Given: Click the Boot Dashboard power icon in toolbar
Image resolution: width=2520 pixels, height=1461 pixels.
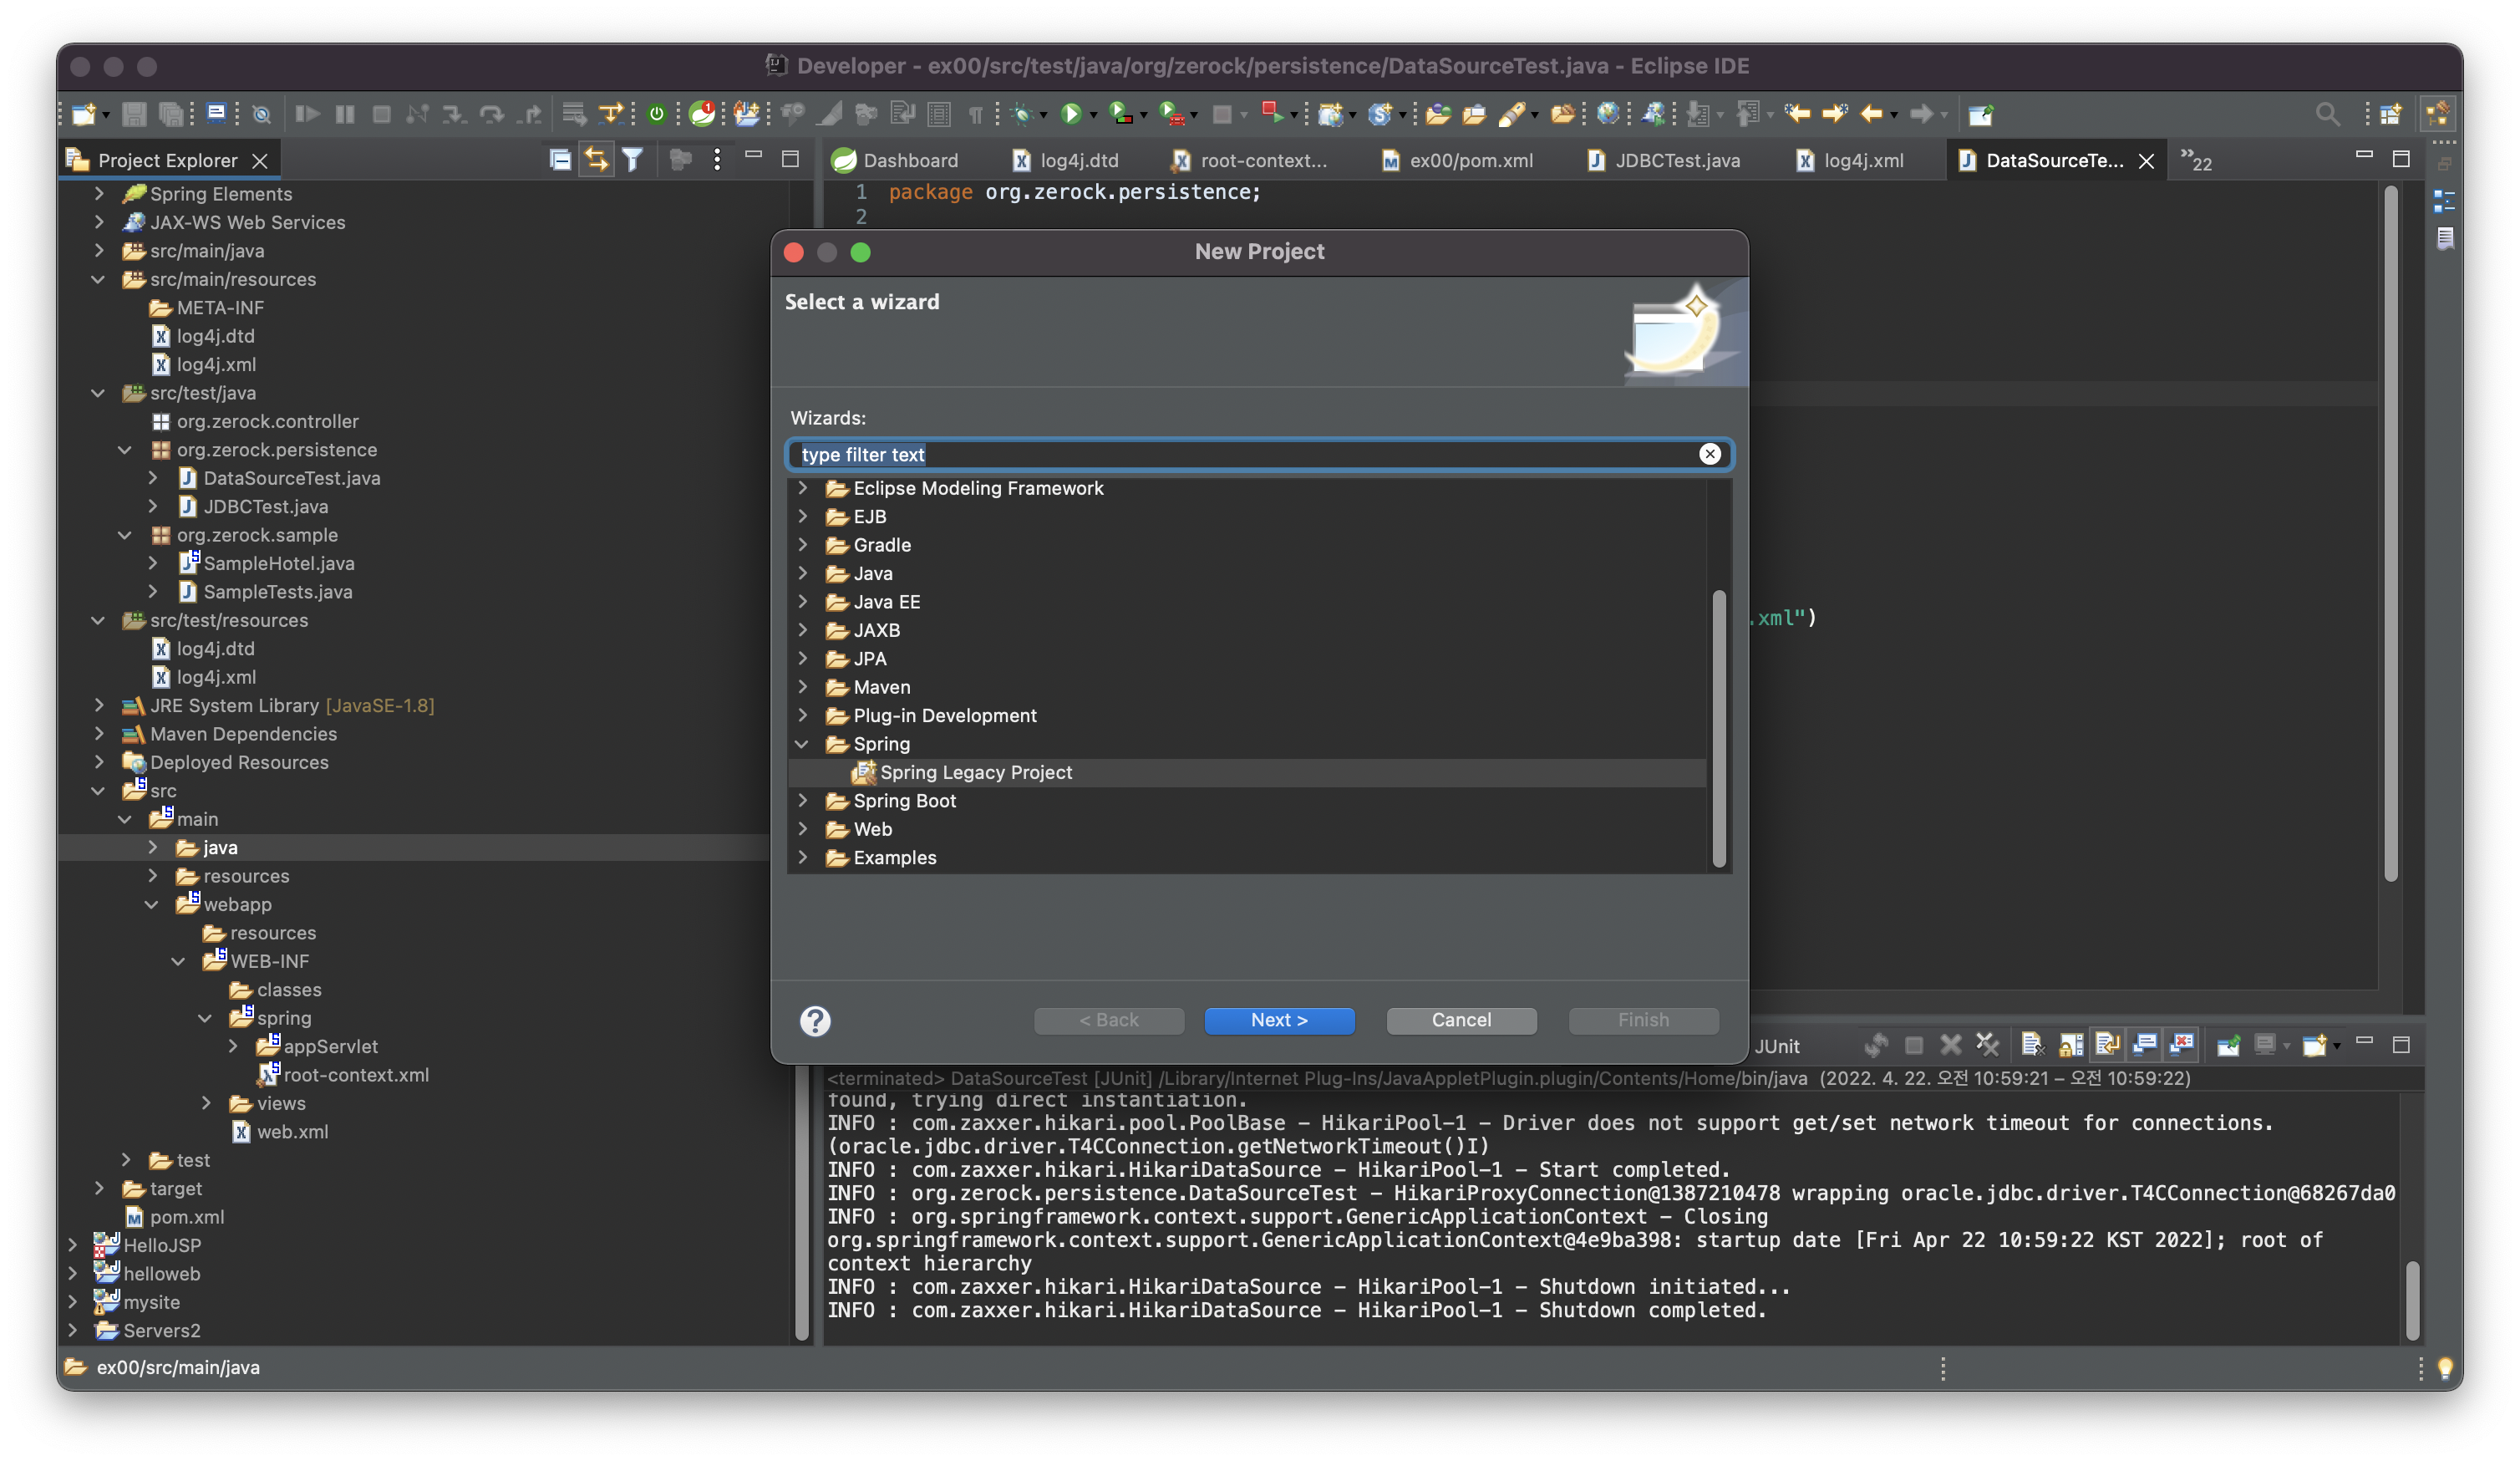Looking at the screenshot, I should [656, 114].
